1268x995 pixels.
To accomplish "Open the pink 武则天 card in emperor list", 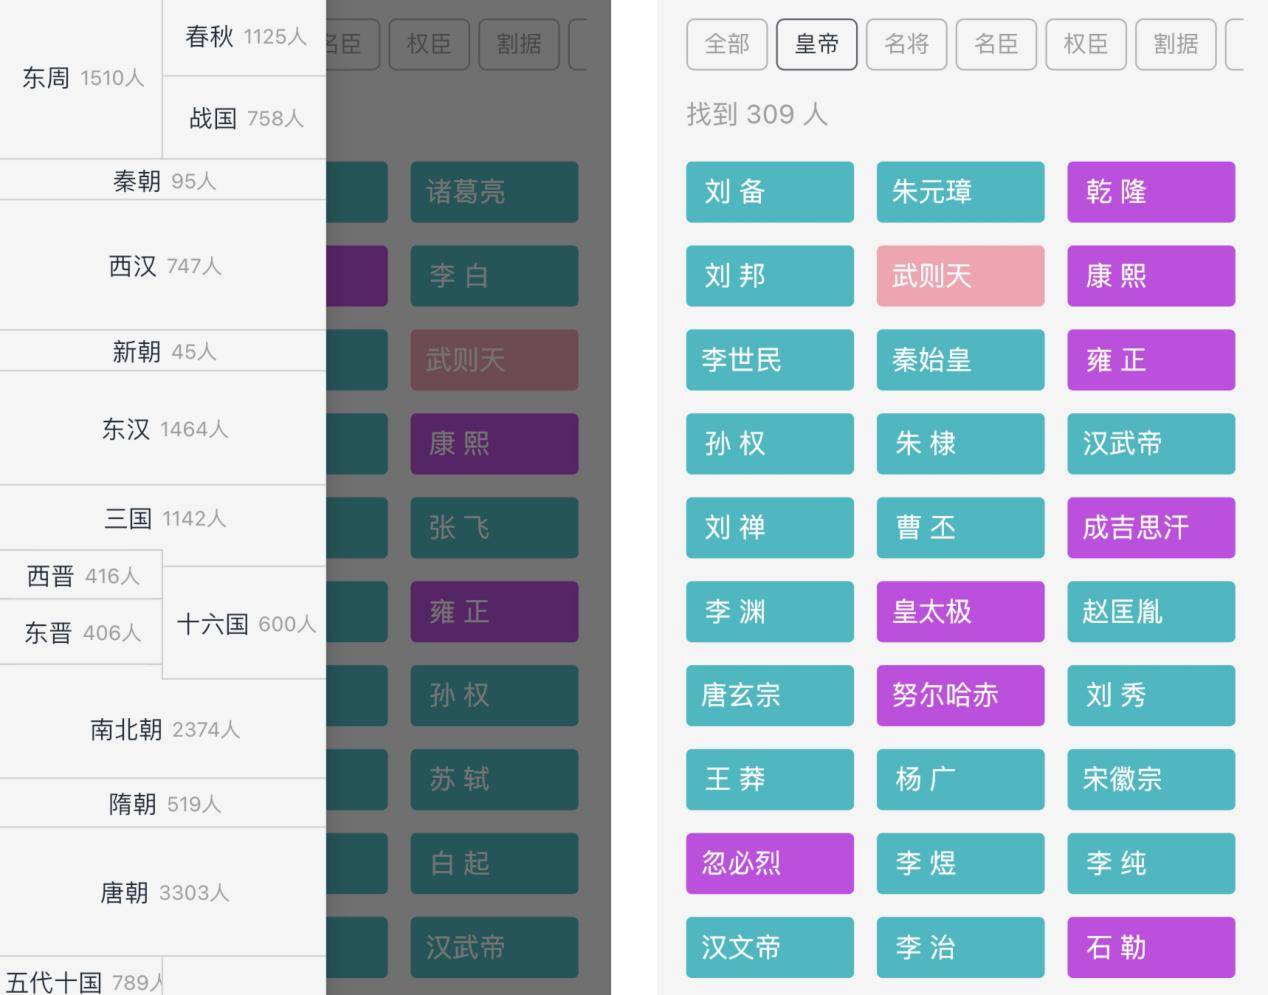I will click(960, 276).
